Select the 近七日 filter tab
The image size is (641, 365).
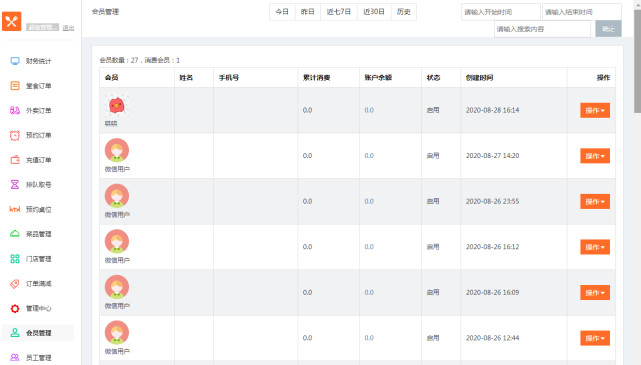pyautogui.click(x=339, y=12)
